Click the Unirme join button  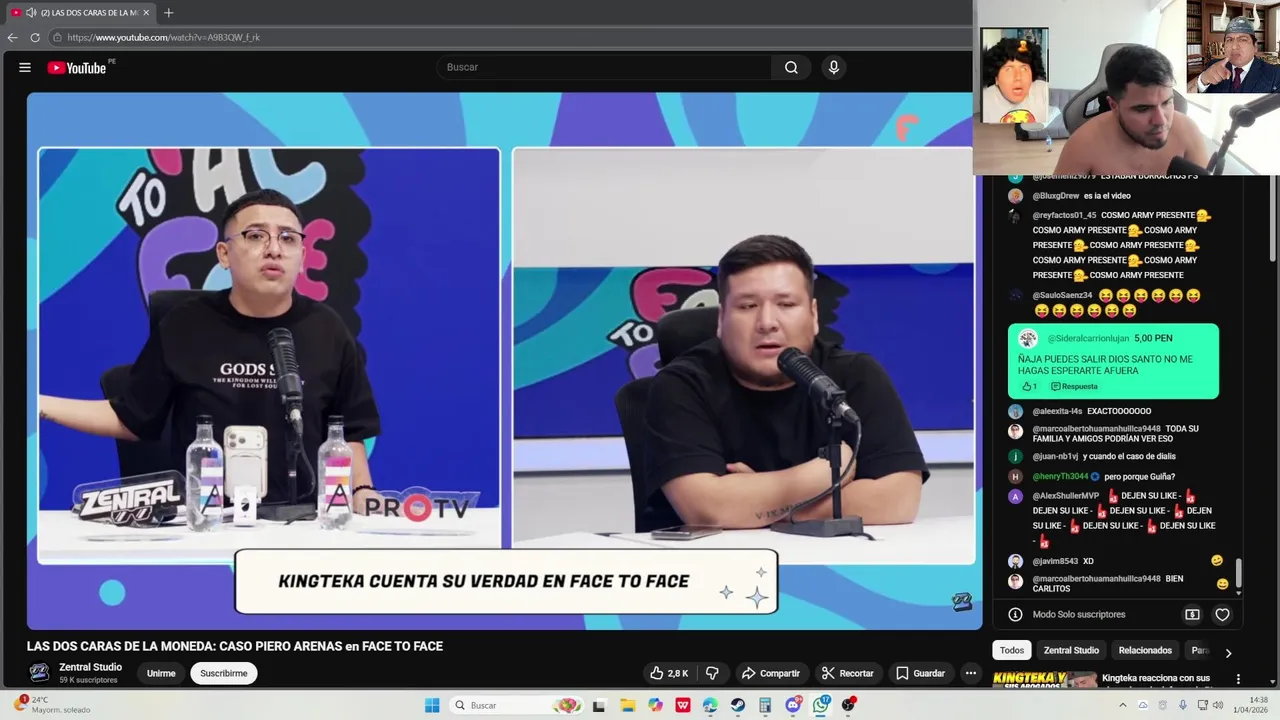point(161,673)
